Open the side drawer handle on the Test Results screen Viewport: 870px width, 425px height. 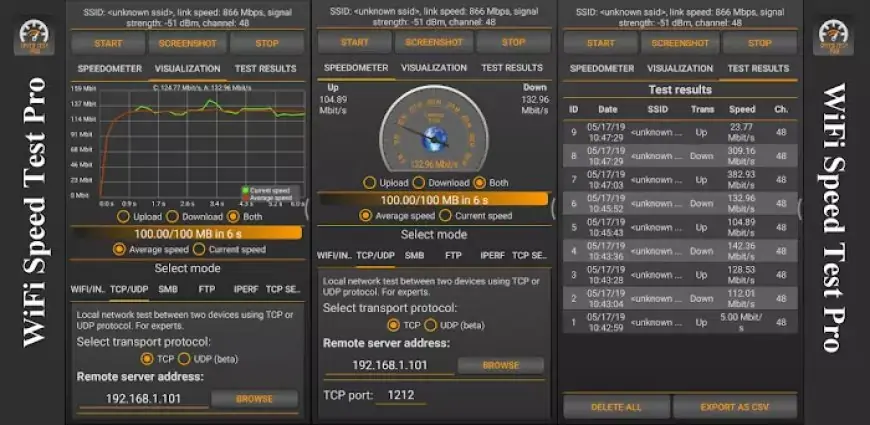(800, 208)
